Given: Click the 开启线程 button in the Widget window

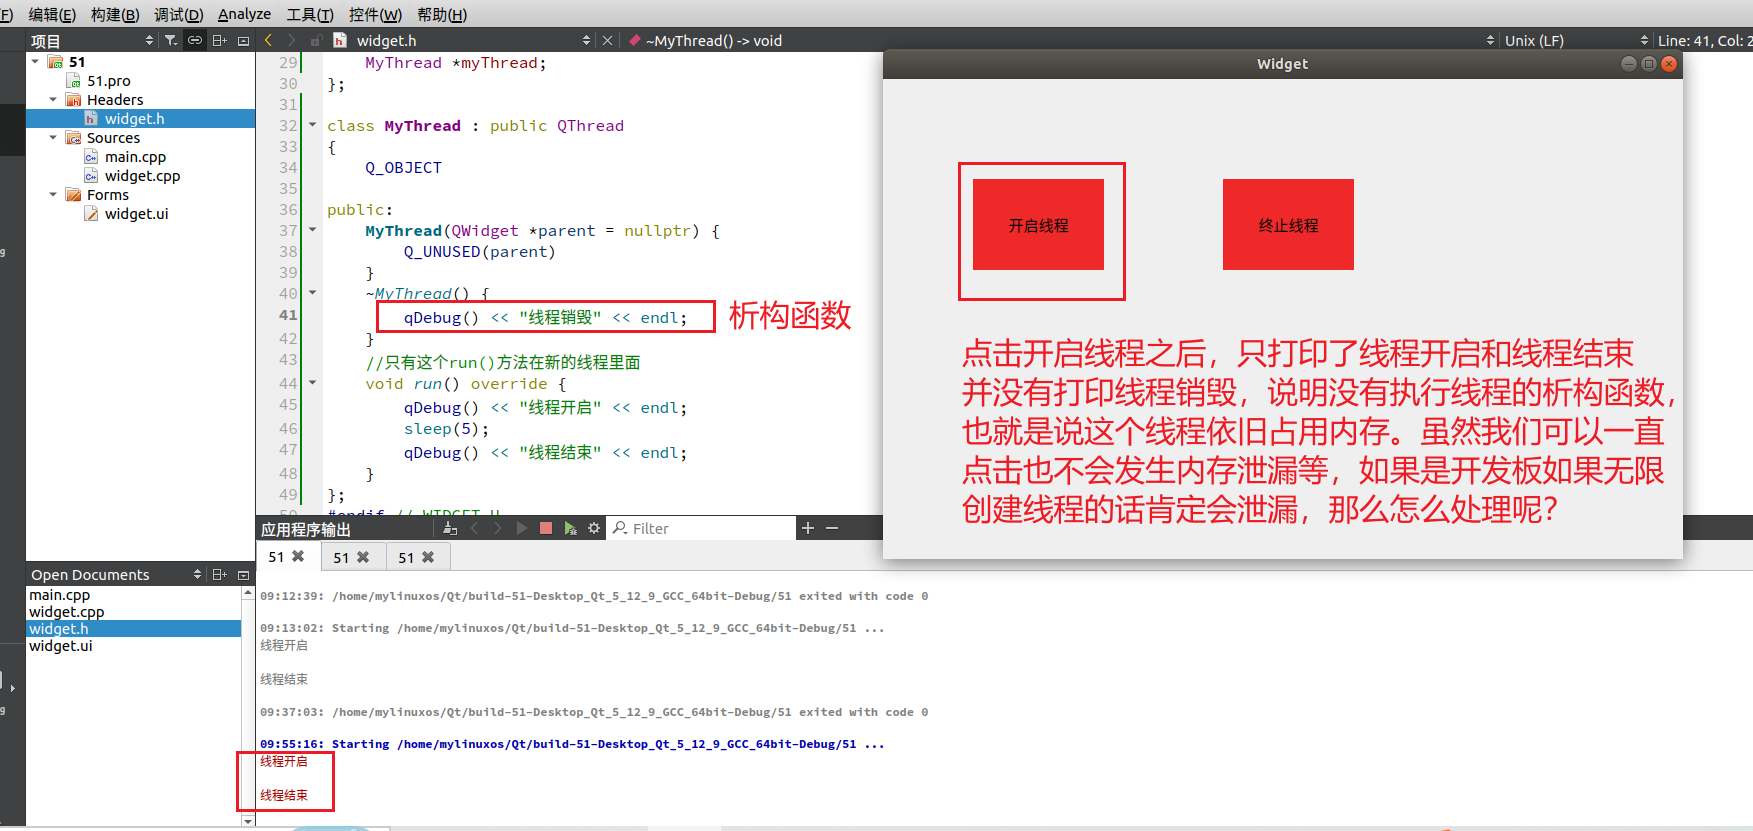Looking at the screenshot, I should 1038,225.
